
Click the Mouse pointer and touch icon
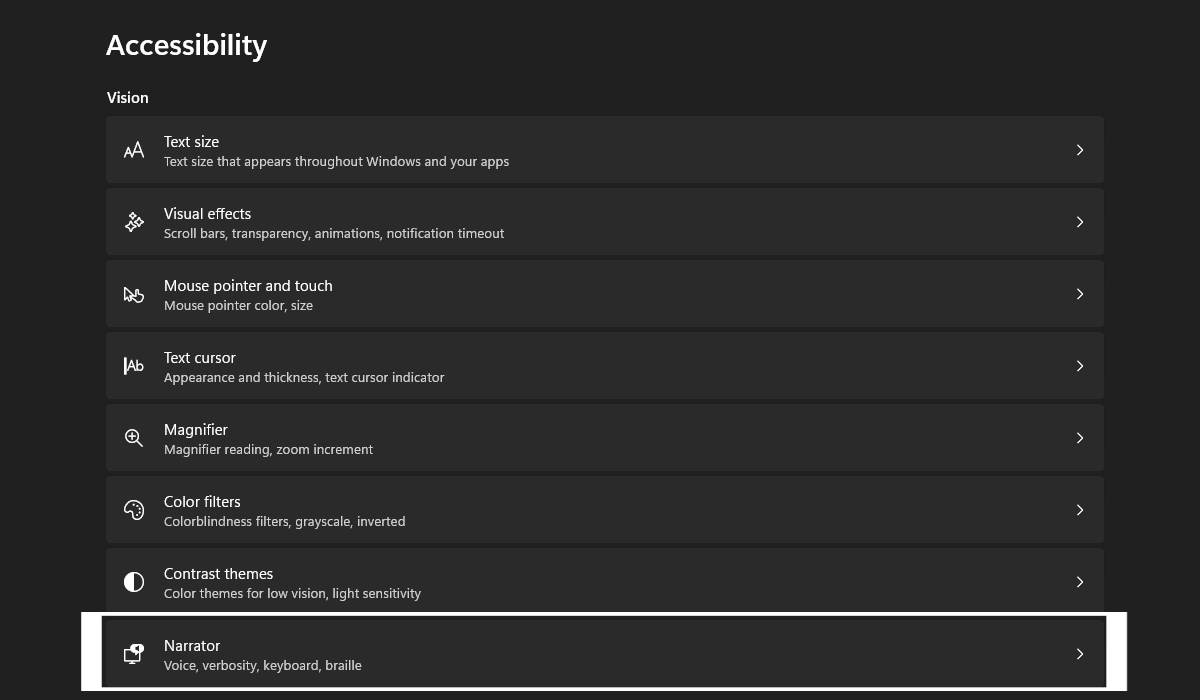(x=134, y=294)
